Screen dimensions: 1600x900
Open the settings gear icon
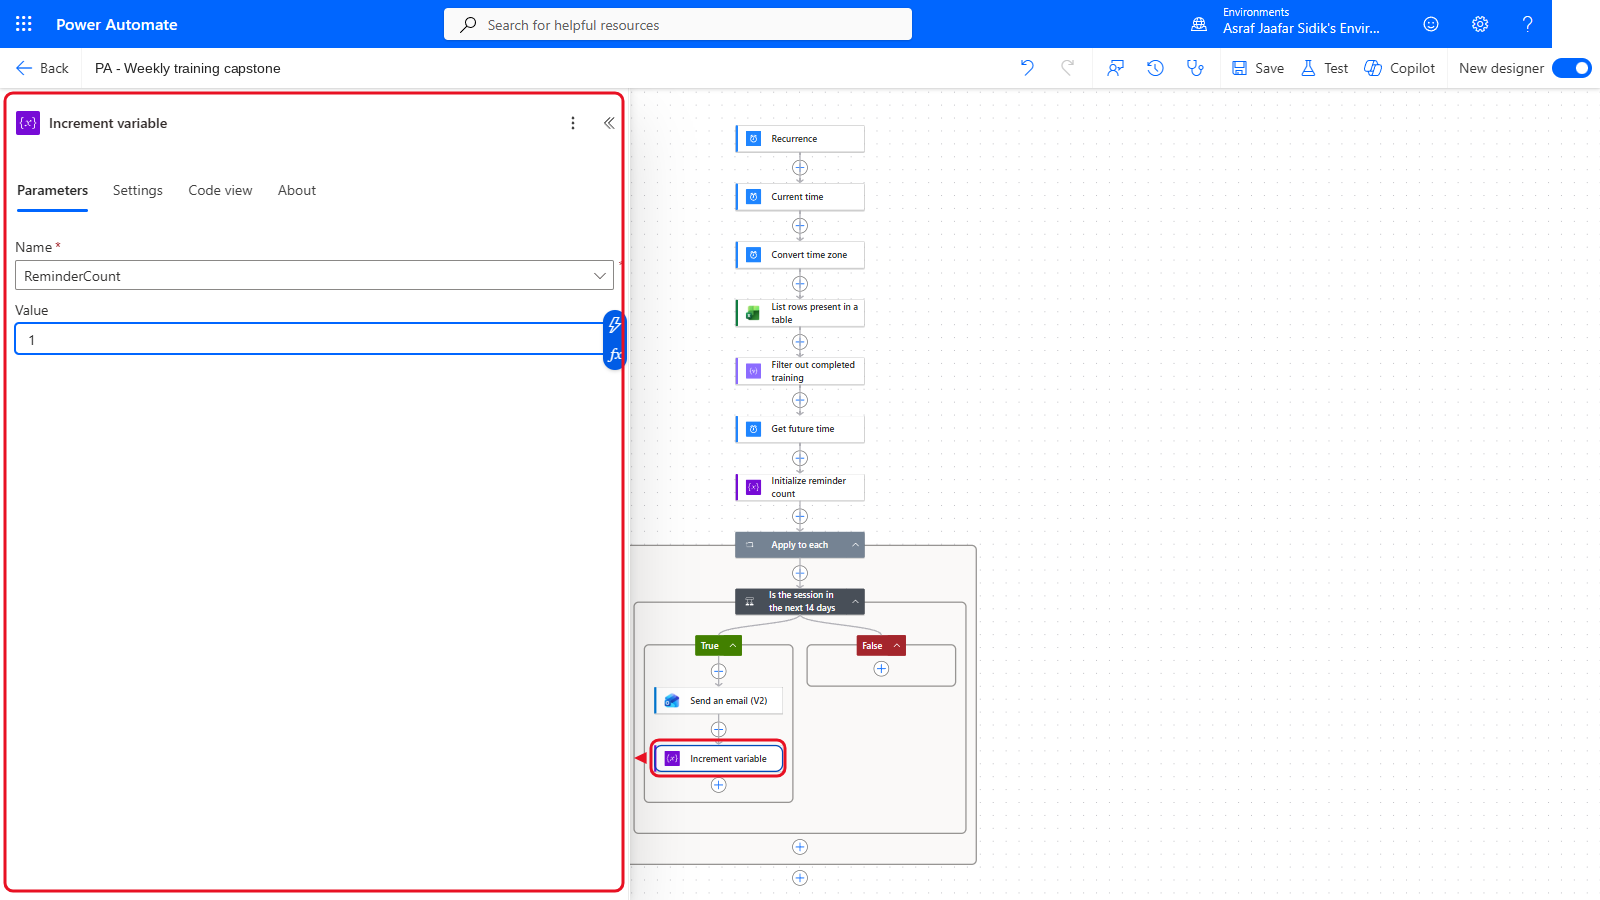point(1480,24)
